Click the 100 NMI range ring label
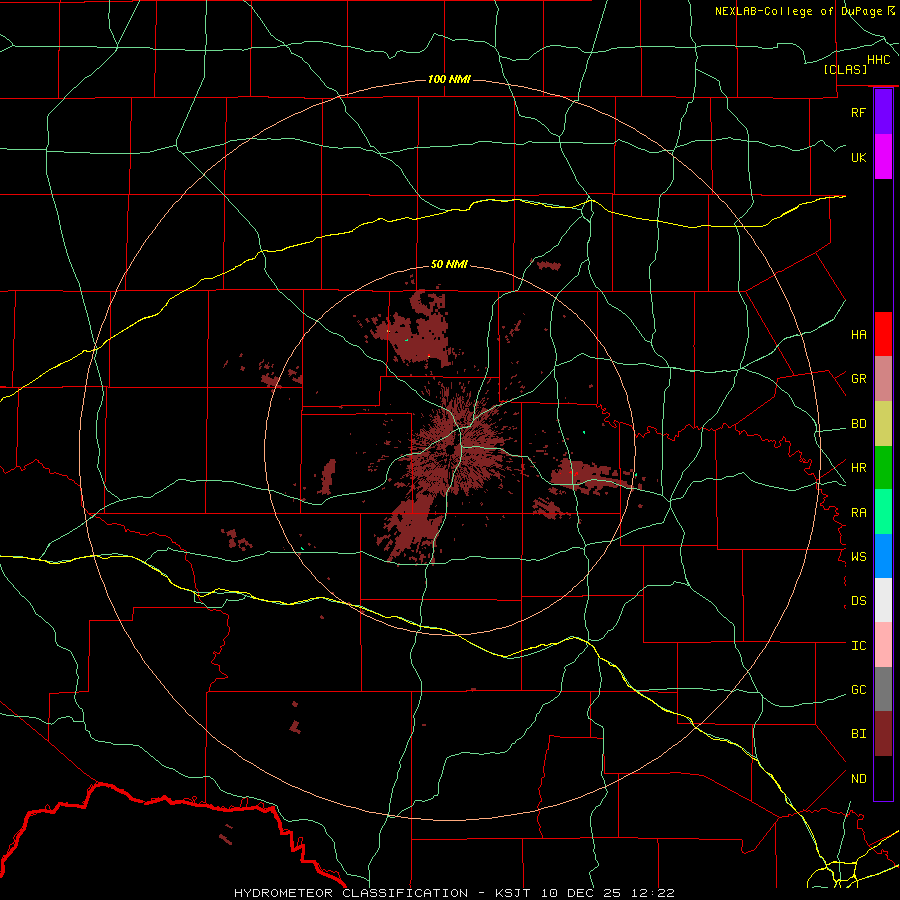 point(449,79)
